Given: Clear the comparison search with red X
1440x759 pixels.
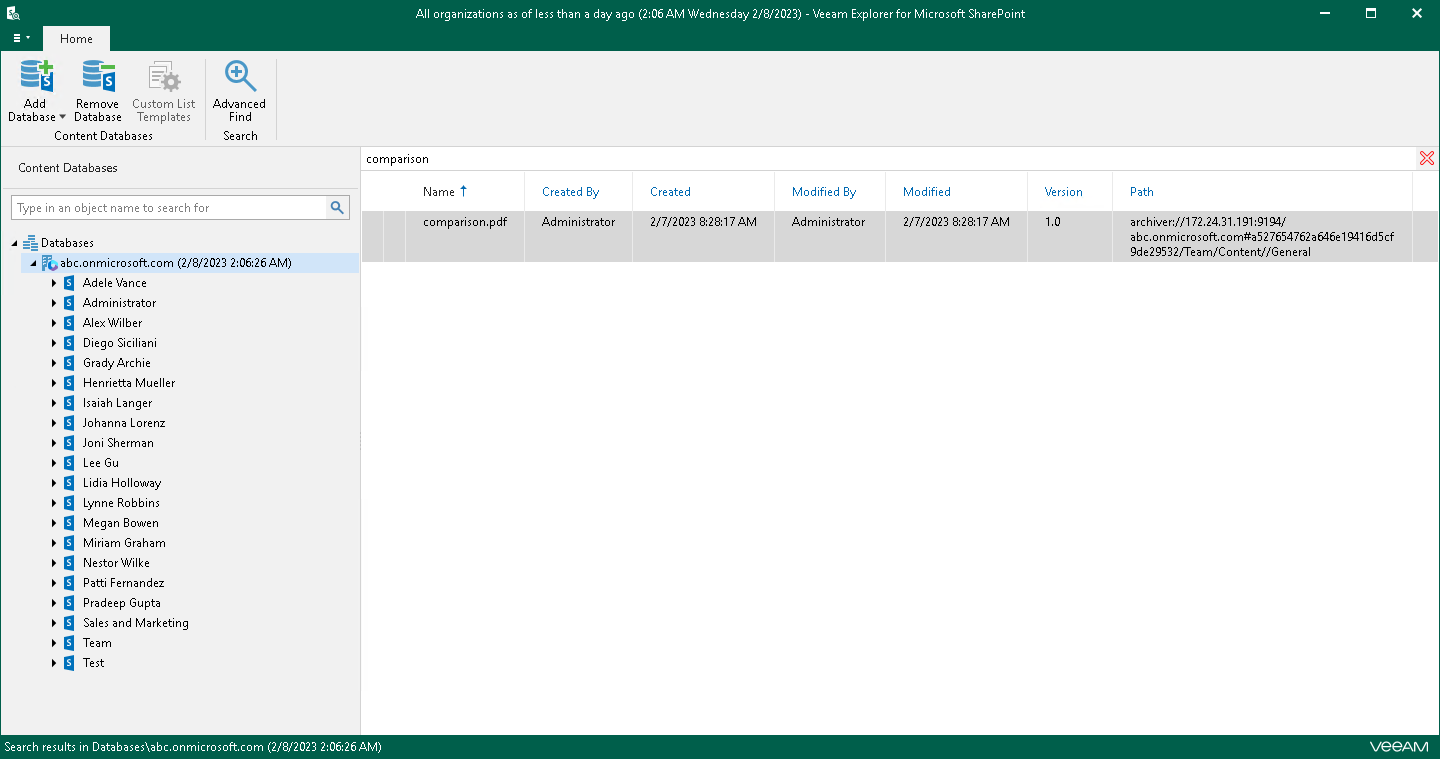Looking at the screenshot, I should click(1427, 159).
